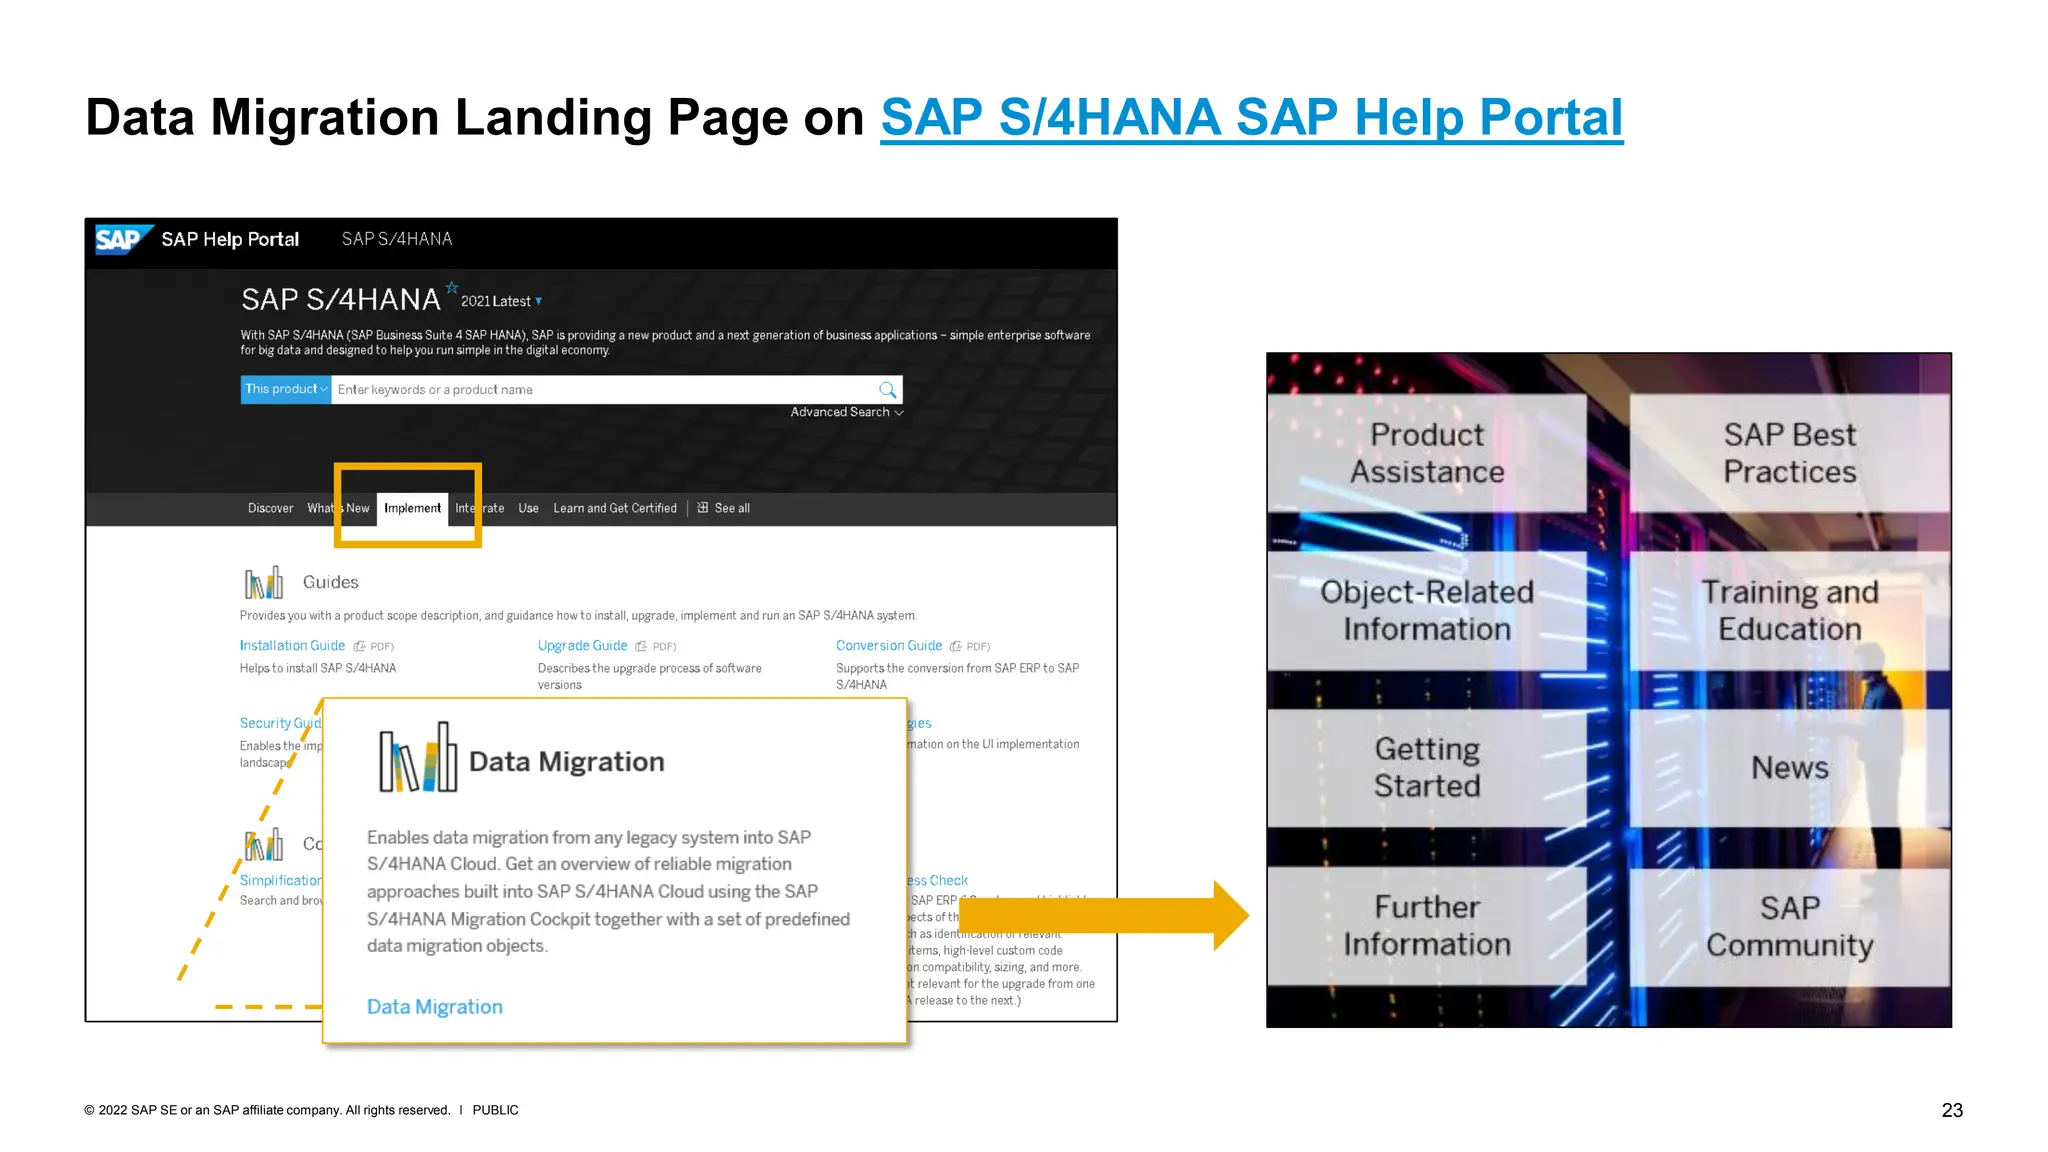Click the Data Migration books icon in popup

418,757
